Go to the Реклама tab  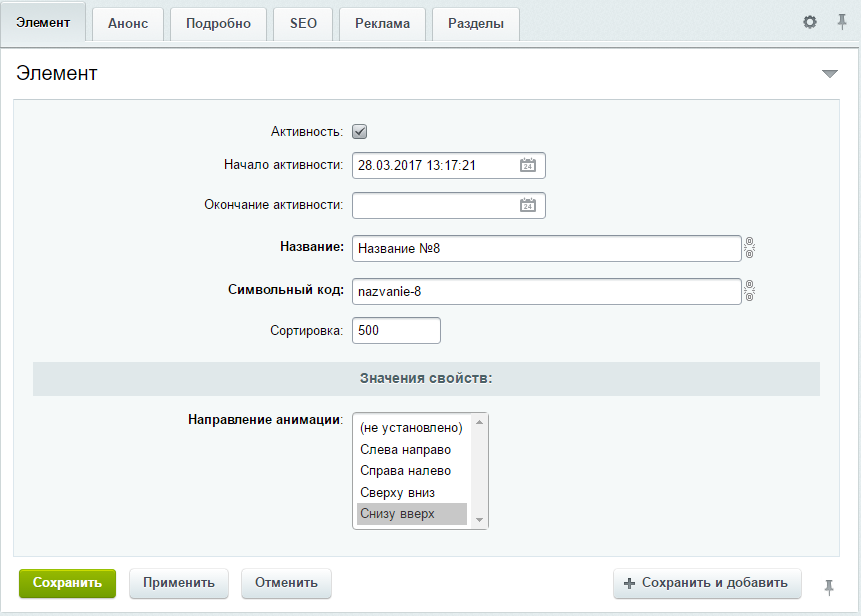coord(383,24)
